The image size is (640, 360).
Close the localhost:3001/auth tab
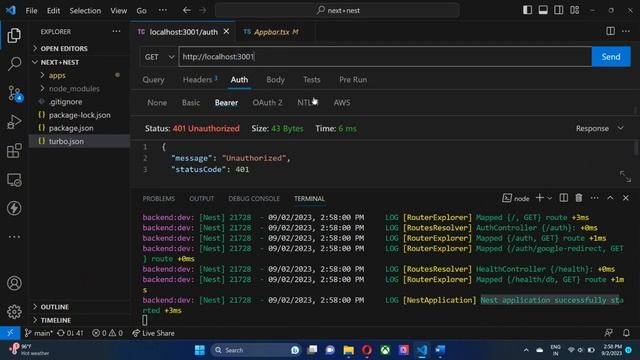(226, 31)
